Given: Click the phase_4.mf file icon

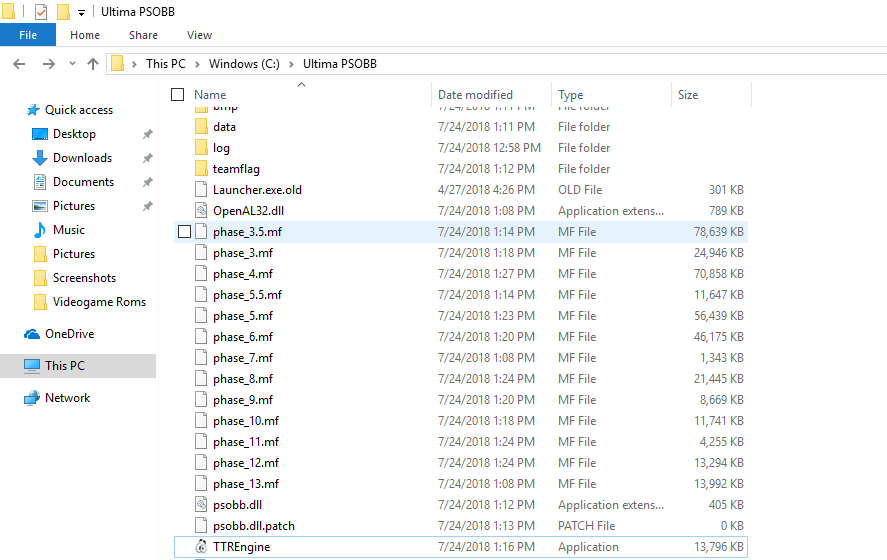Looking at the screenshot, I should click(201, 273).
